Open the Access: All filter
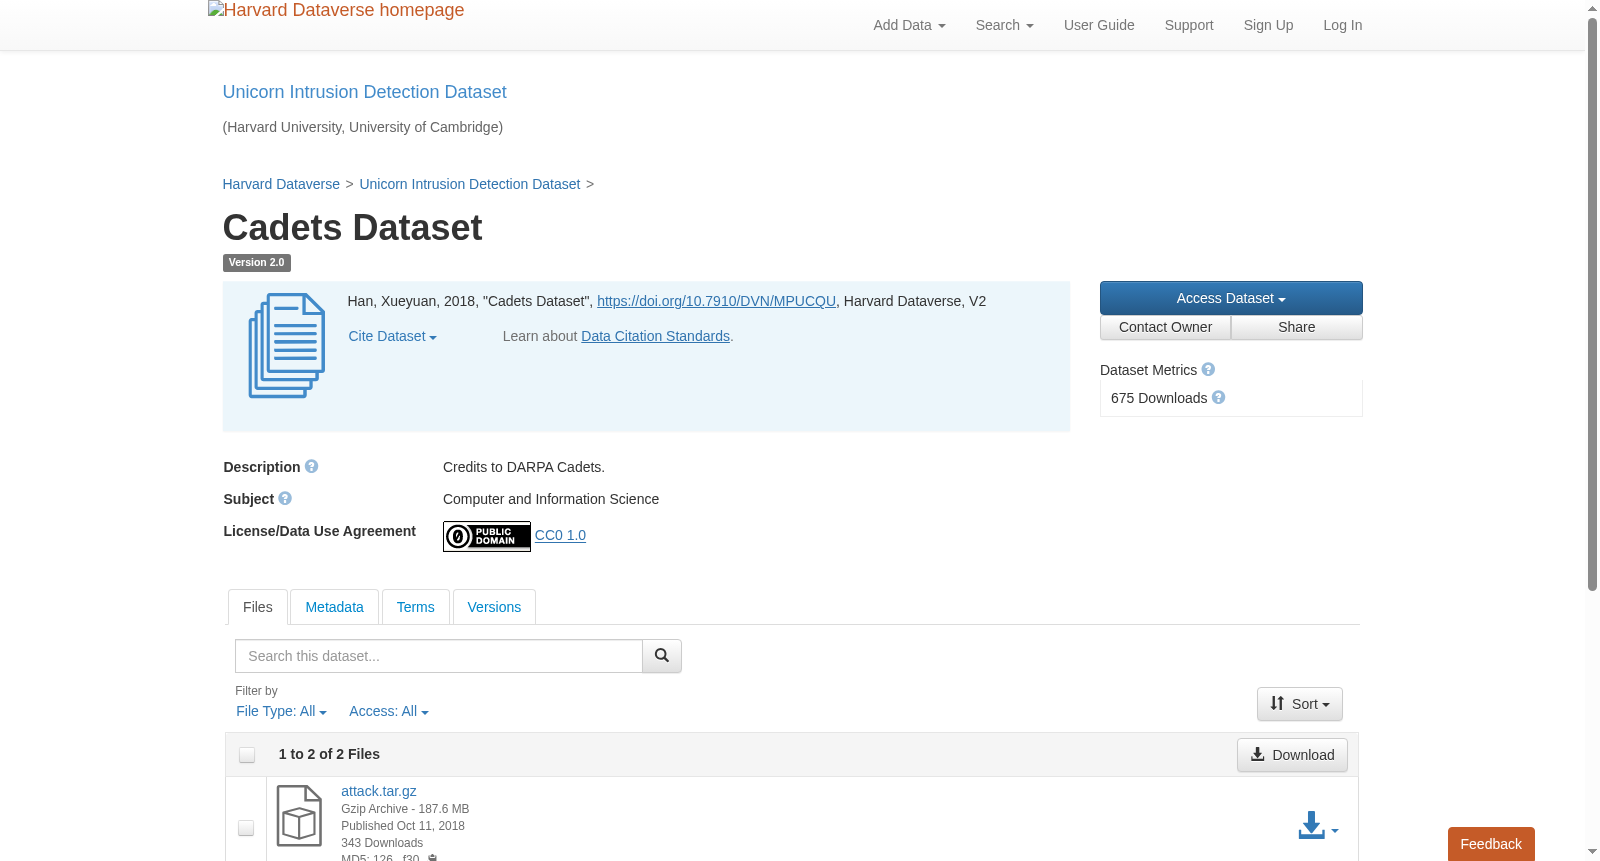 tap(388, 712)
